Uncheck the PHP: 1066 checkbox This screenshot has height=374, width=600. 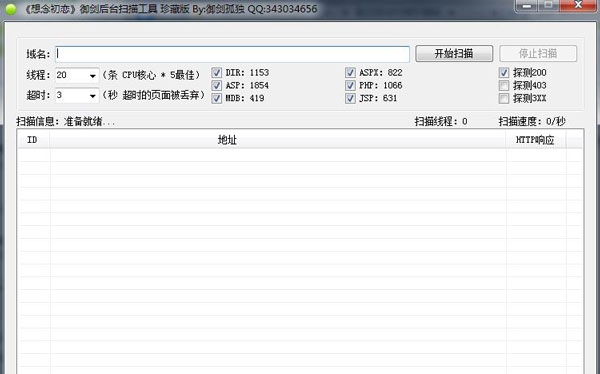tap(350, 85)
